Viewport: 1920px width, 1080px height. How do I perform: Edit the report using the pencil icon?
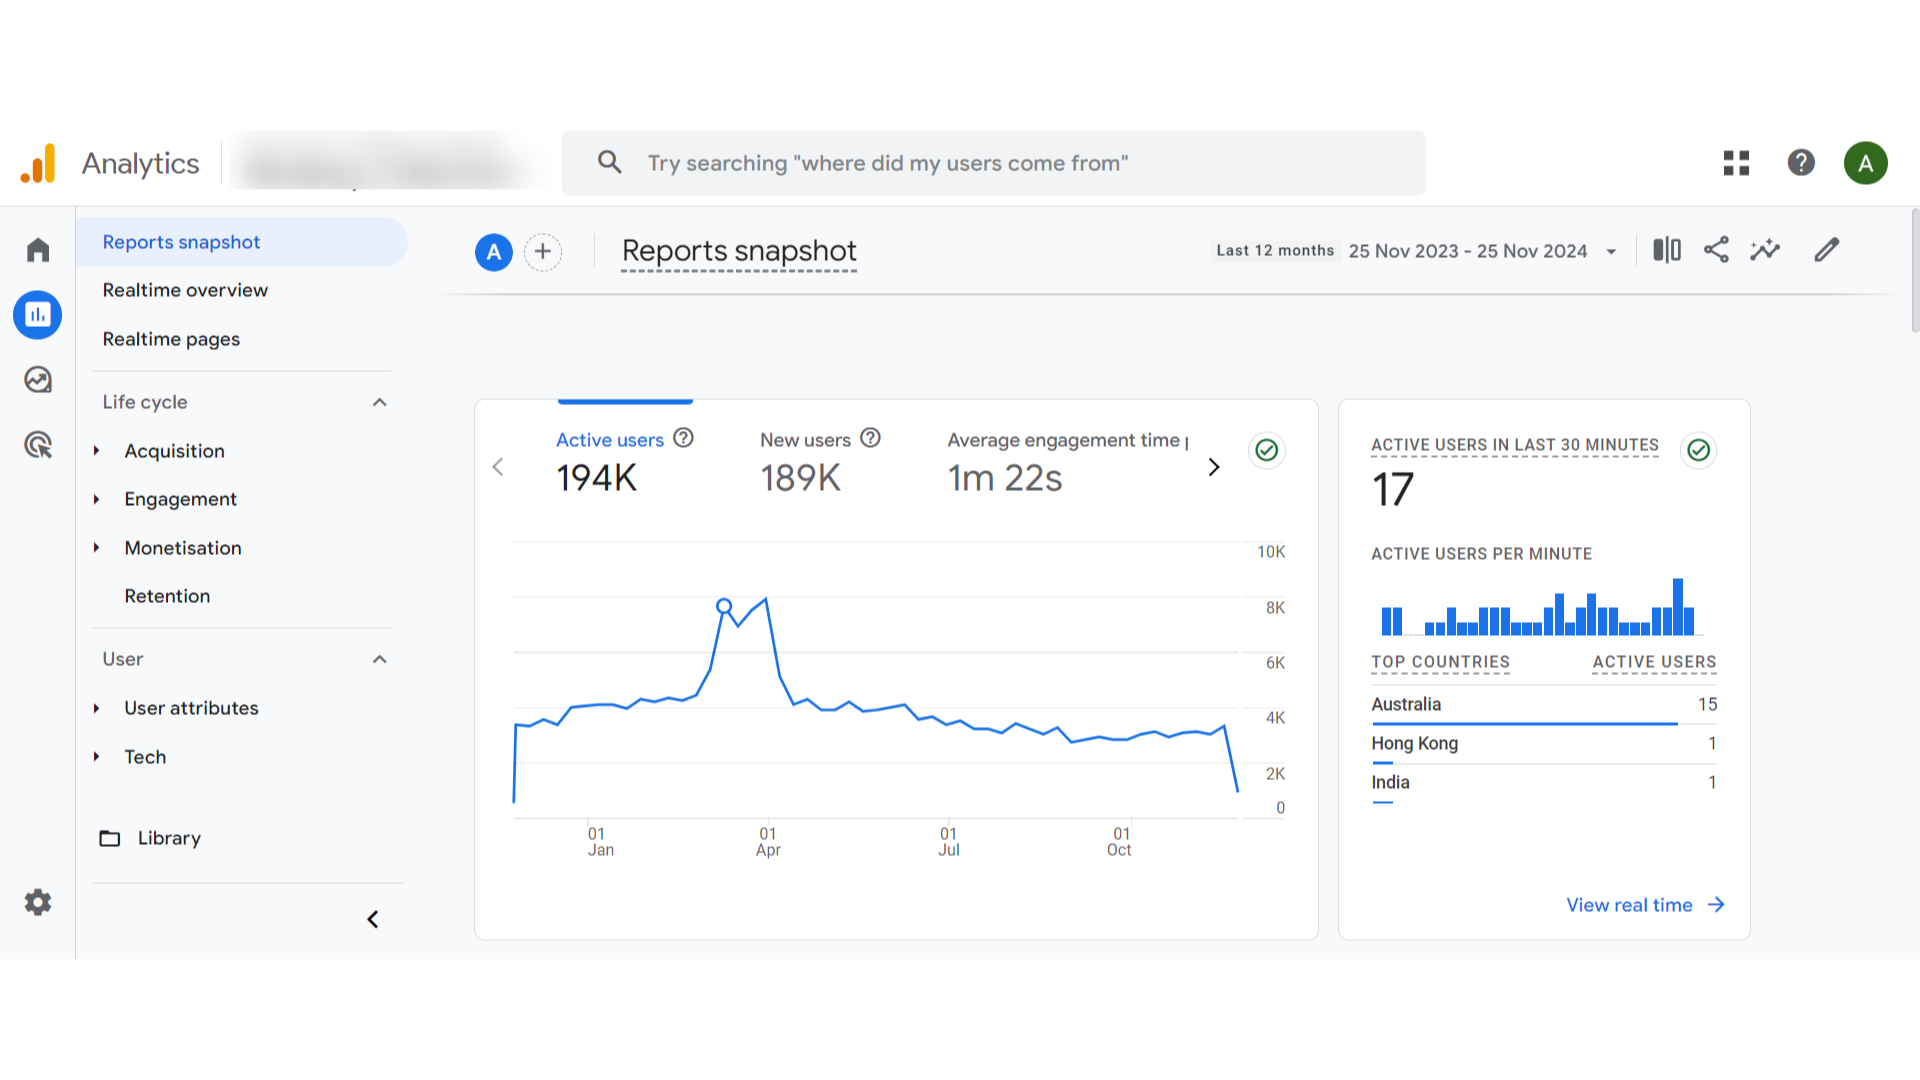click(1826, 250)
